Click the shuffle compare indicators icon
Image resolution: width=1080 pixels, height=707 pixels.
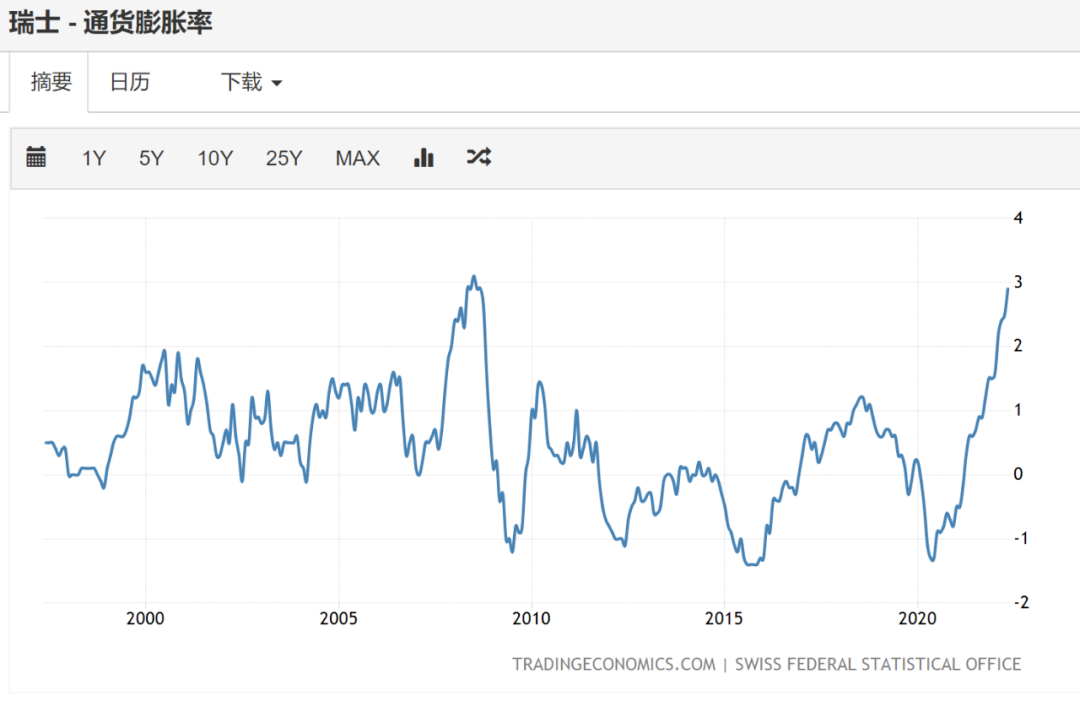479,157
